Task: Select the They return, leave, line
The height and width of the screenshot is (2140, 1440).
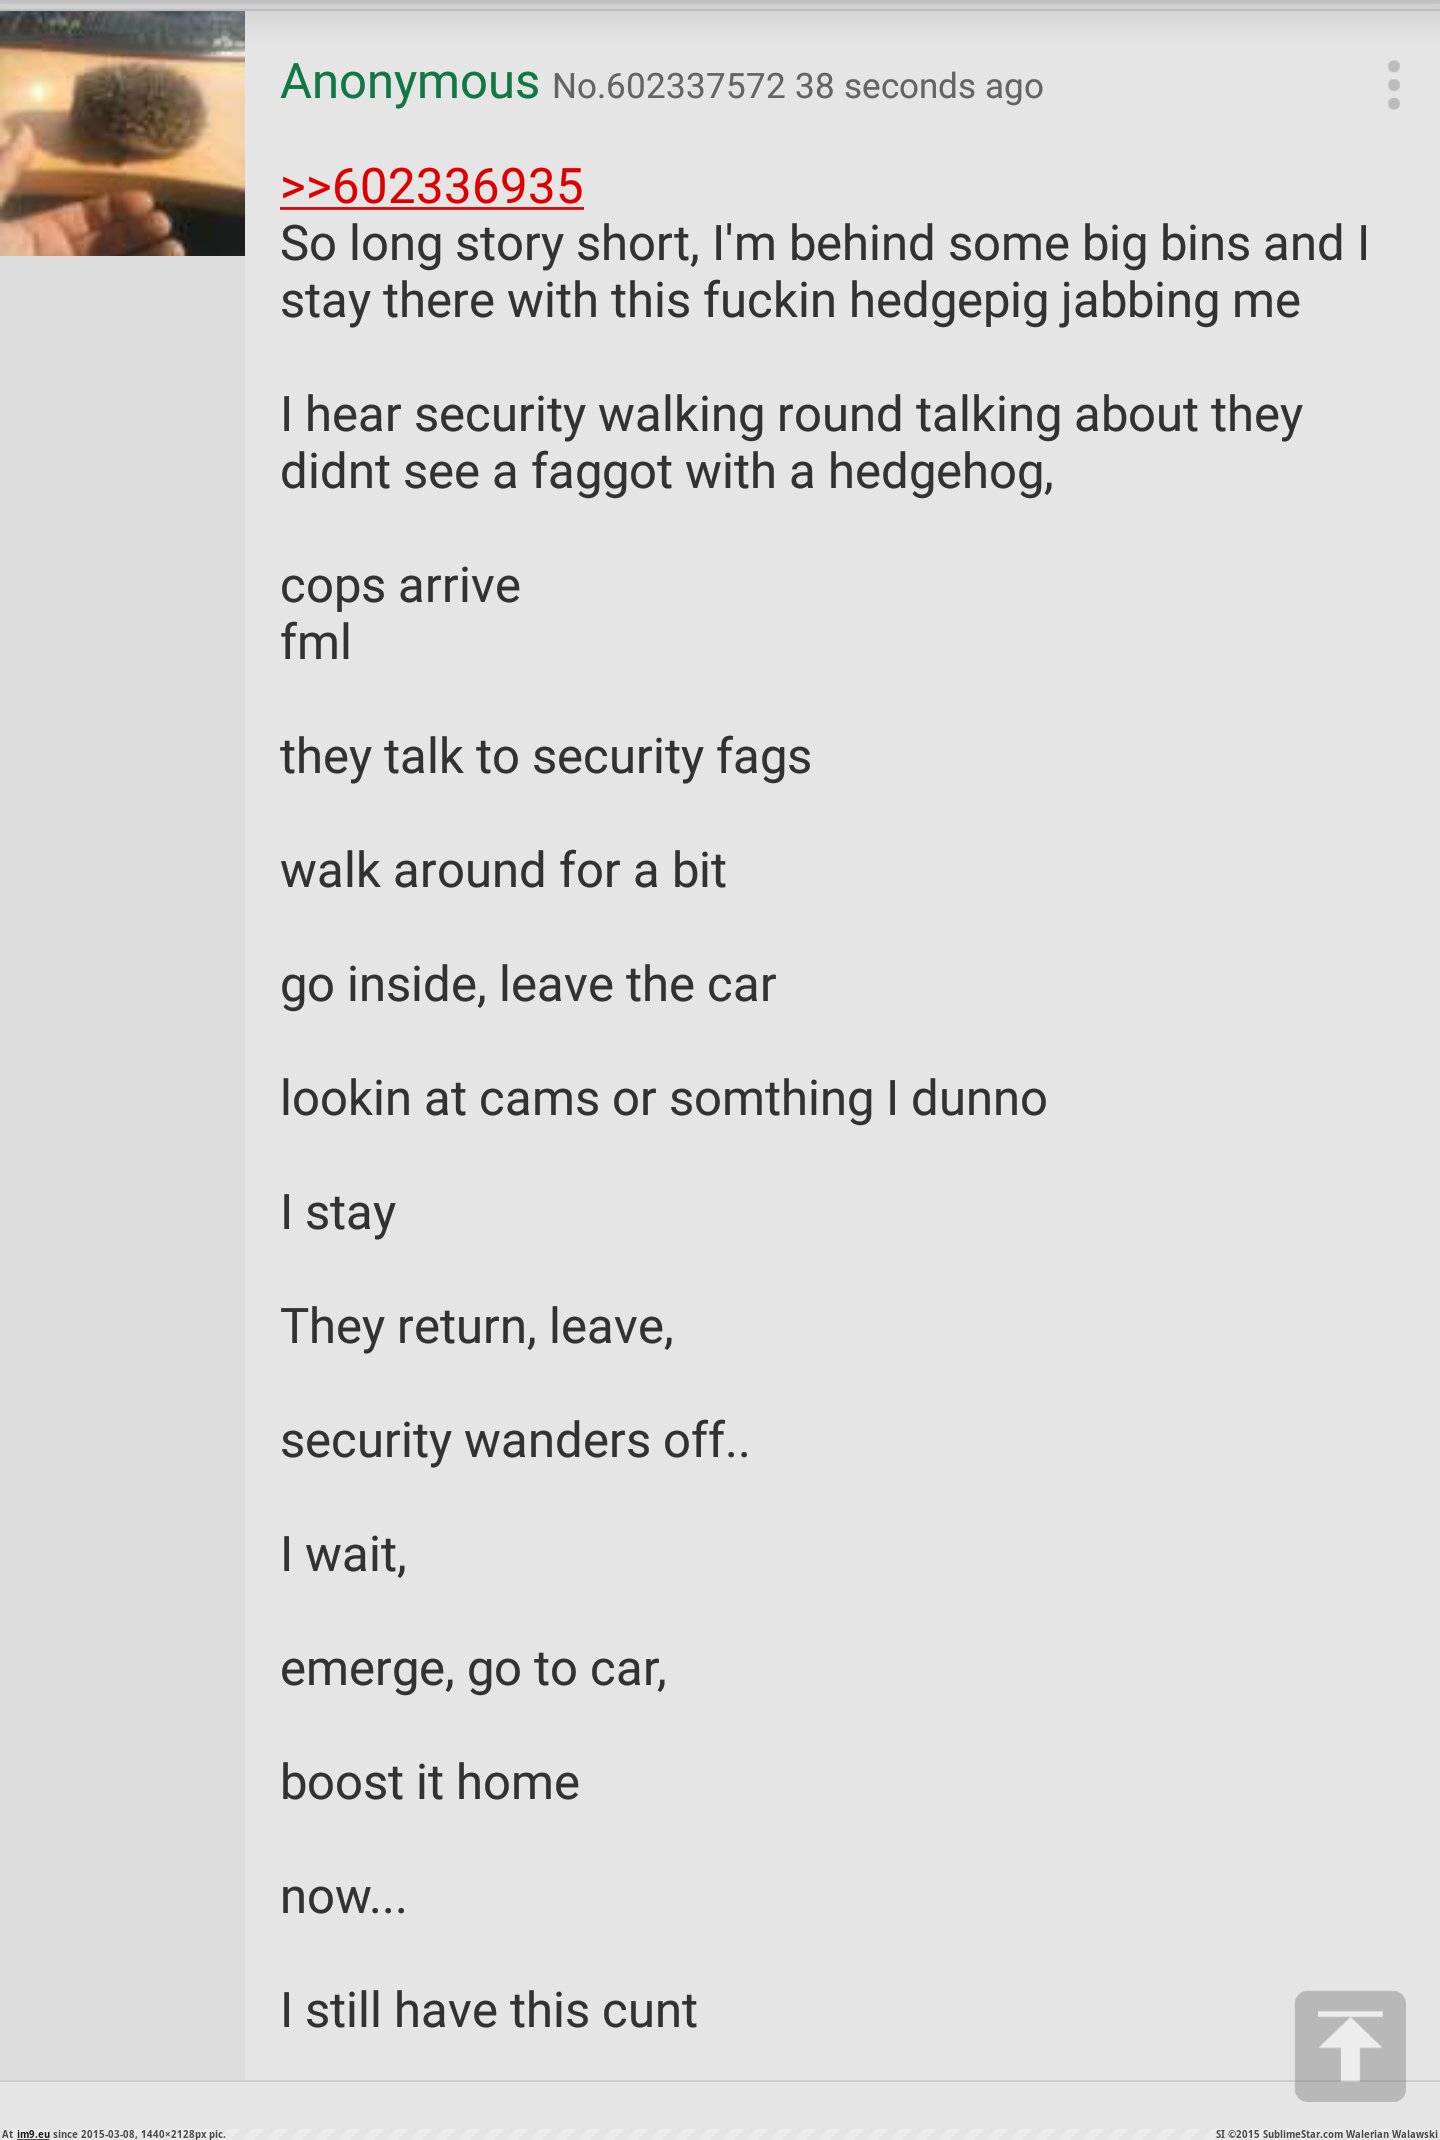Action: [x=477, y=1328]
